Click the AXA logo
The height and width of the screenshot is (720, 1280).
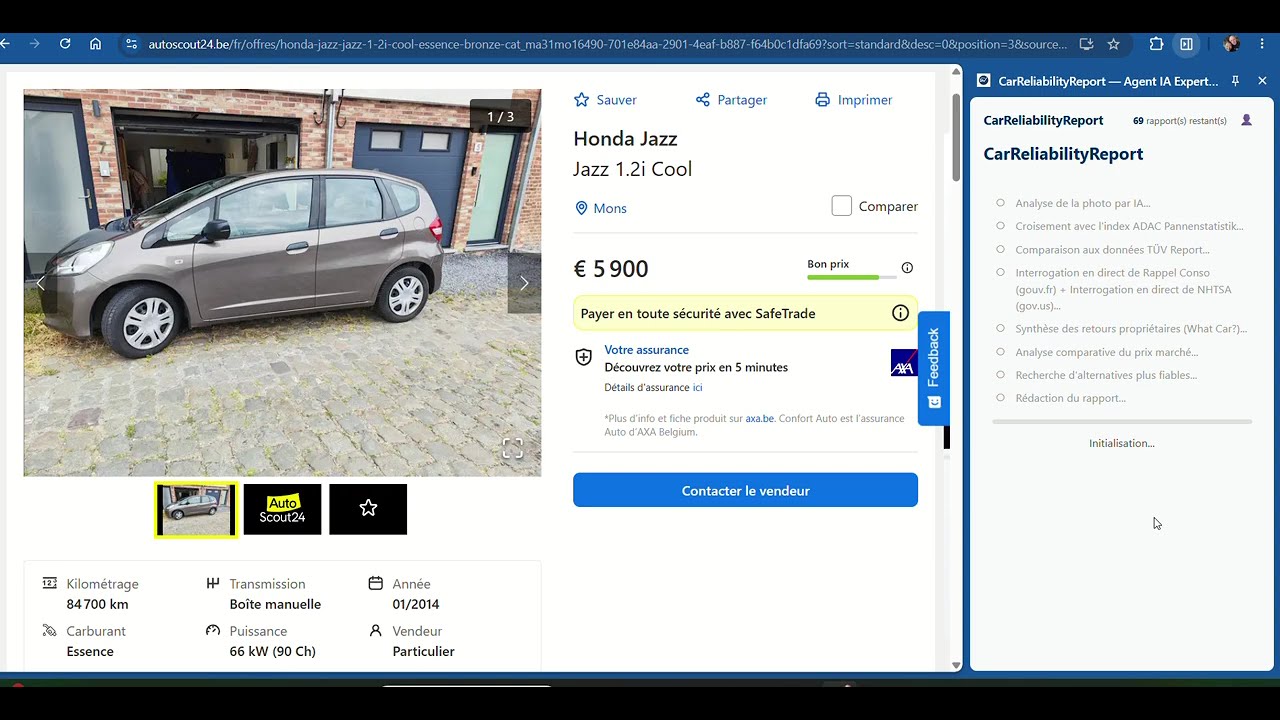[904, 363]
